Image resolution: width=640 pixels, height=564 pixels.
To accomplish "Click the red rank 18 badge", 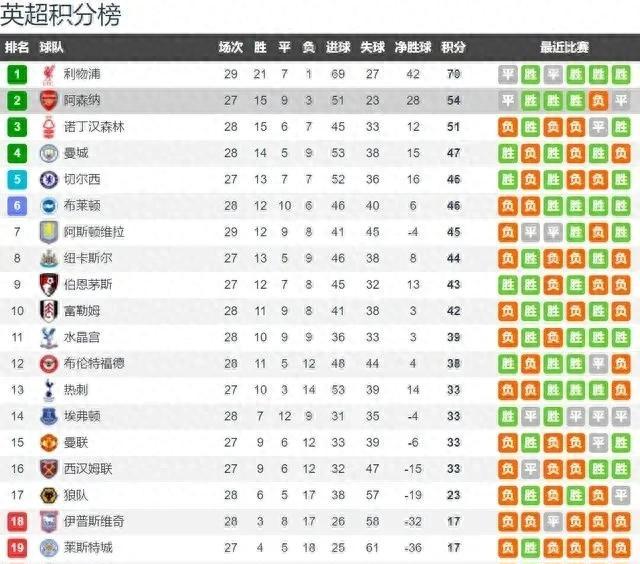I will pos(17,522).
